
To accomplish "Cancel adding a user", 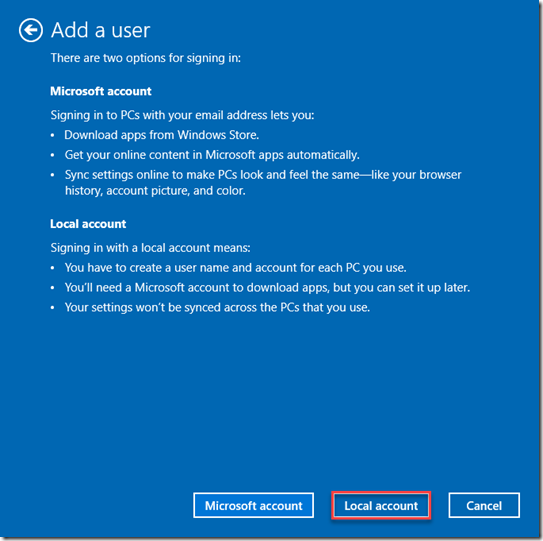I will point(484,505).
